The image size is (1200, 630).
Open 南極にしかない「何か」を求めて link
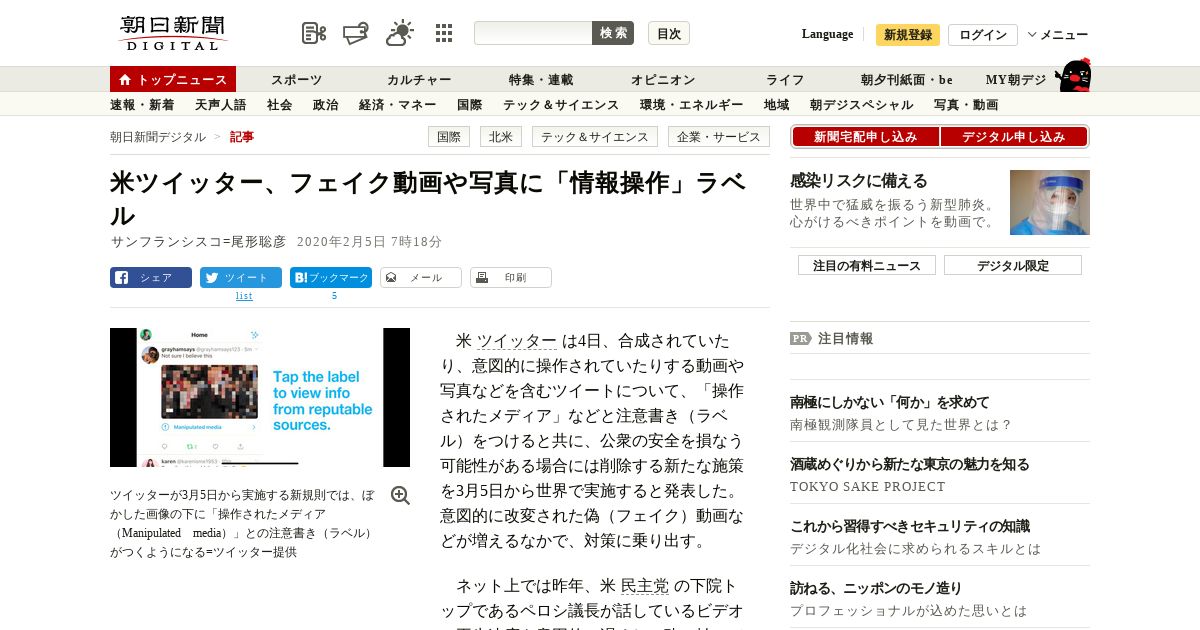pyautogui.click(x=890, y=402)
